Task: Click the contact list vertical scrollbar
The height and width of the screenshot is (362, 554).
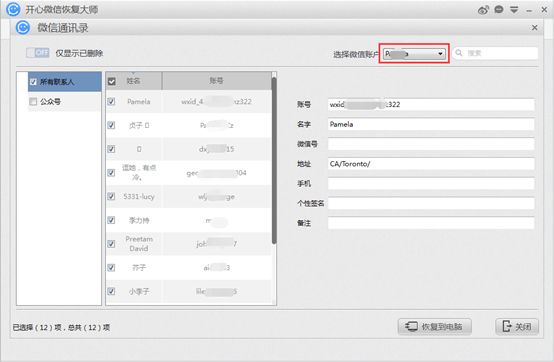Action: pos(274,188)
